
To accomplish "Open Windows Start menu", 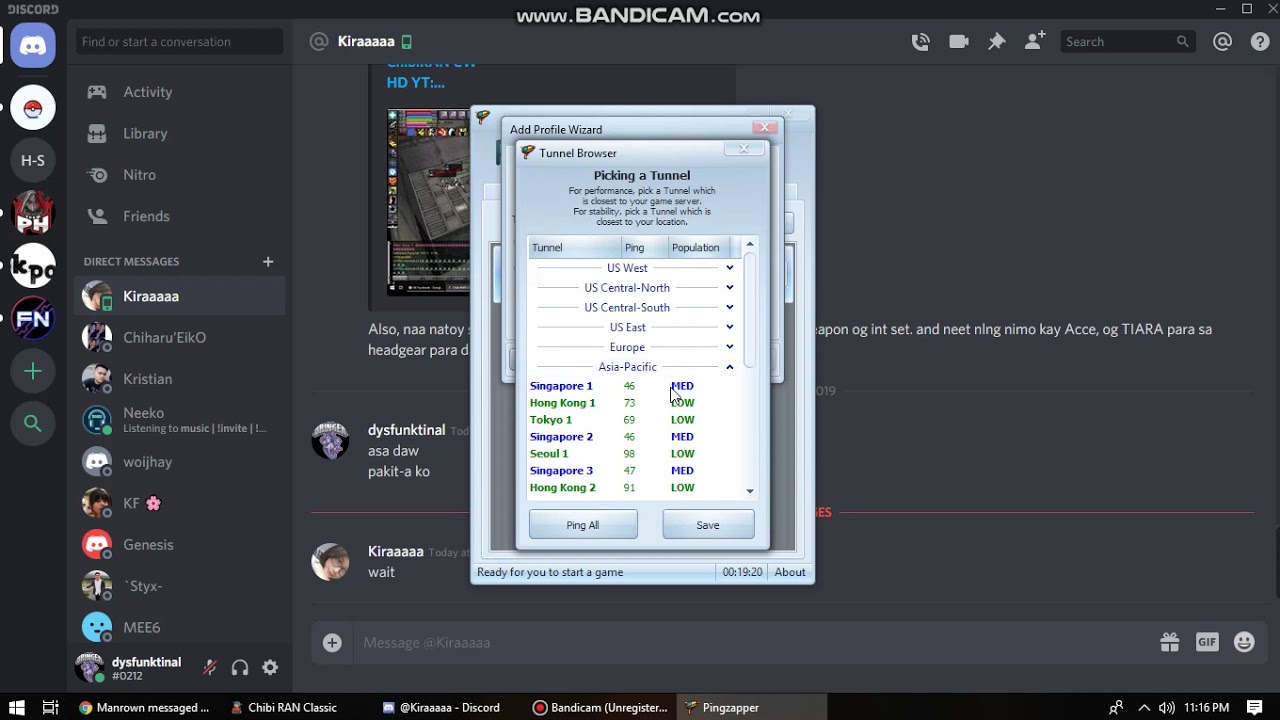I will pos(16,707).
